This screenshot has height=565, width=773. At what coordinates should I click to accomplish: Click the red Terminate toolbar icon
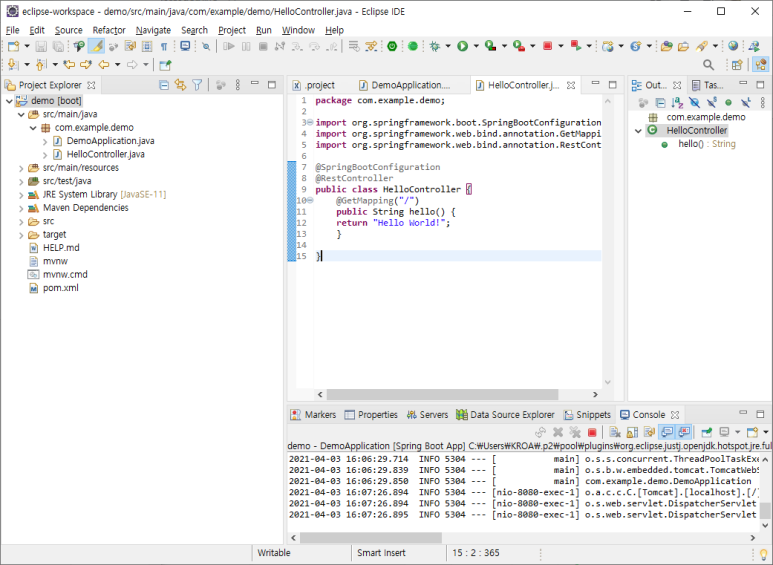pos(547,46)
